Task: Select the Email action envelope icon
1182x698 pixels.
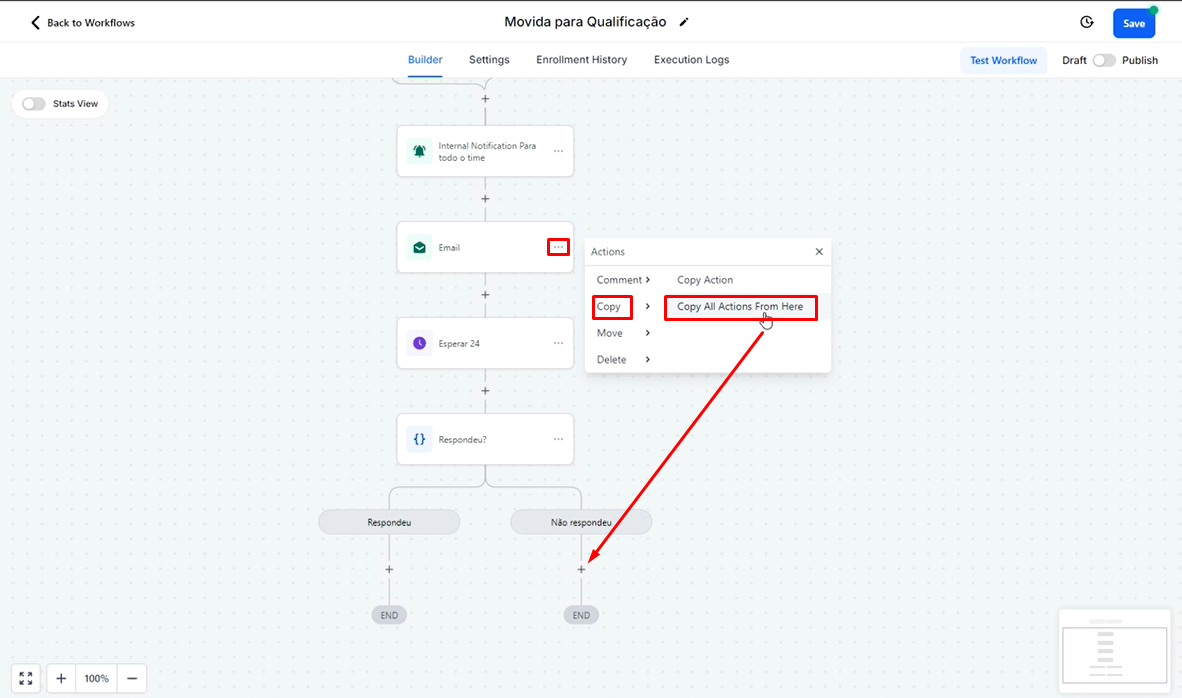Action: (x=419, y=247)
